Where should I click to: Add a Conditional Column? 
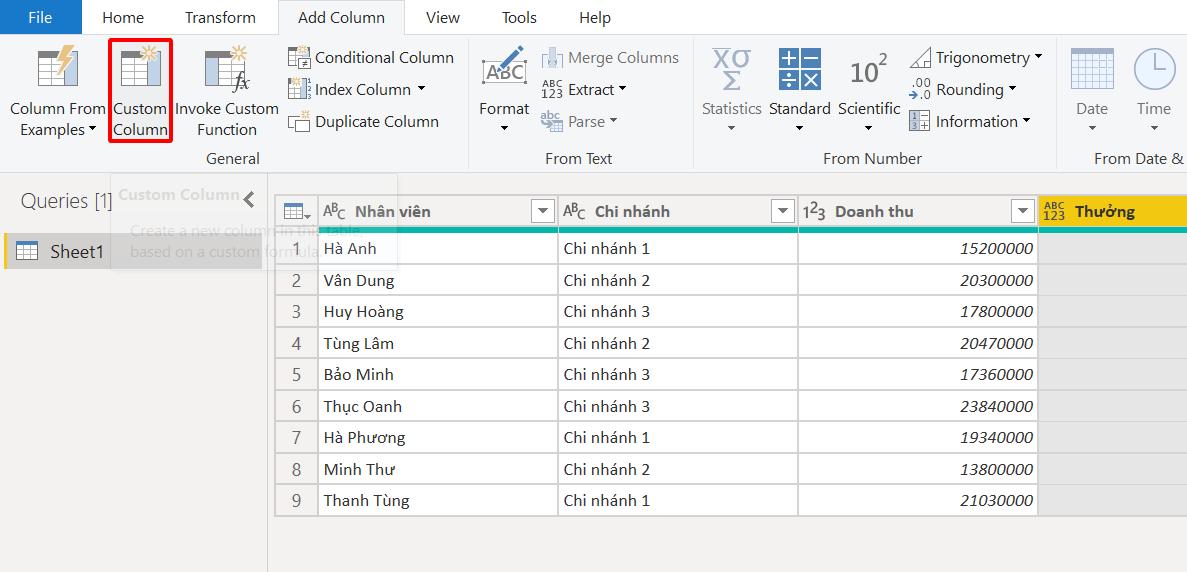pos(371,58)
